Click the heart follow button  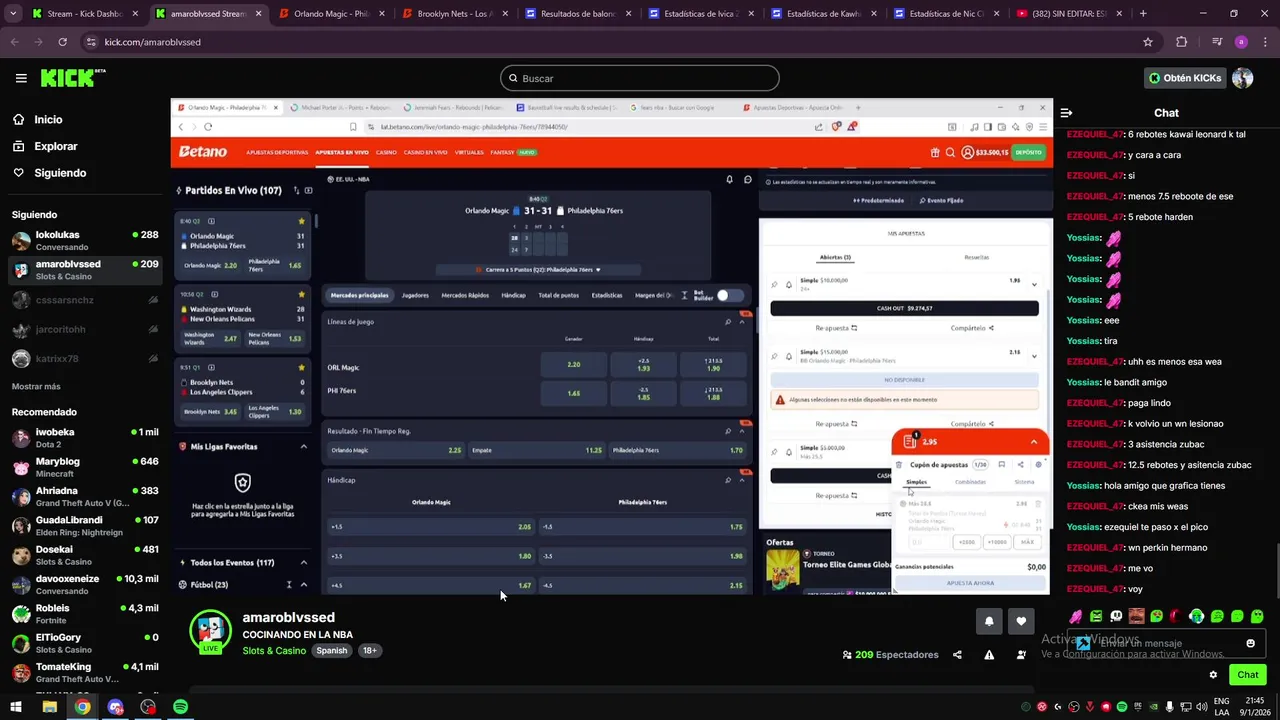[x=1021, y=621]
